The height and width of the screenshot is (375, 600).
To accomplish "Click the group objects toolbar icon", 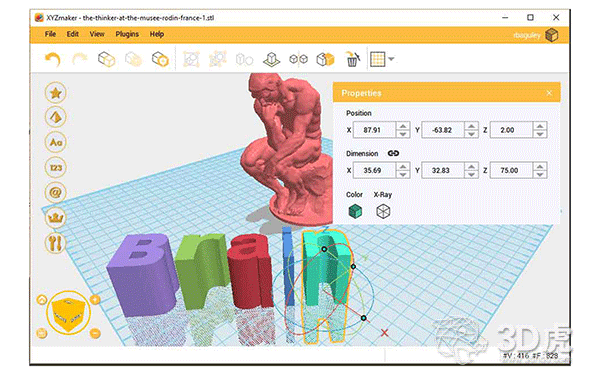I will (191, 59).
